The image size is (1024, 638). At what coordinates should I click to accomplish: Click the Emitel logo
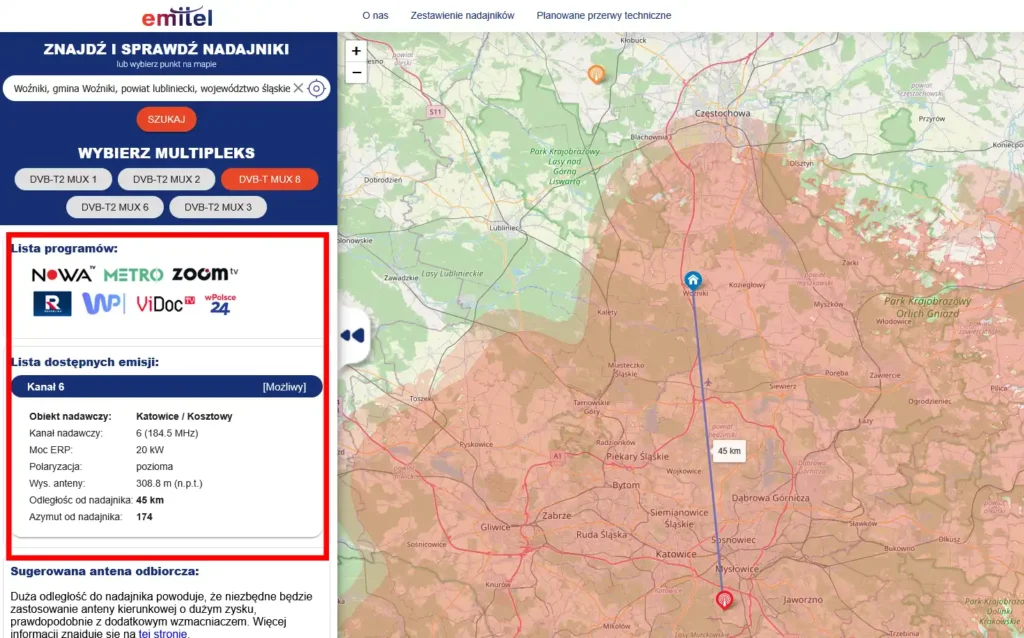click(x=176, y=17)
